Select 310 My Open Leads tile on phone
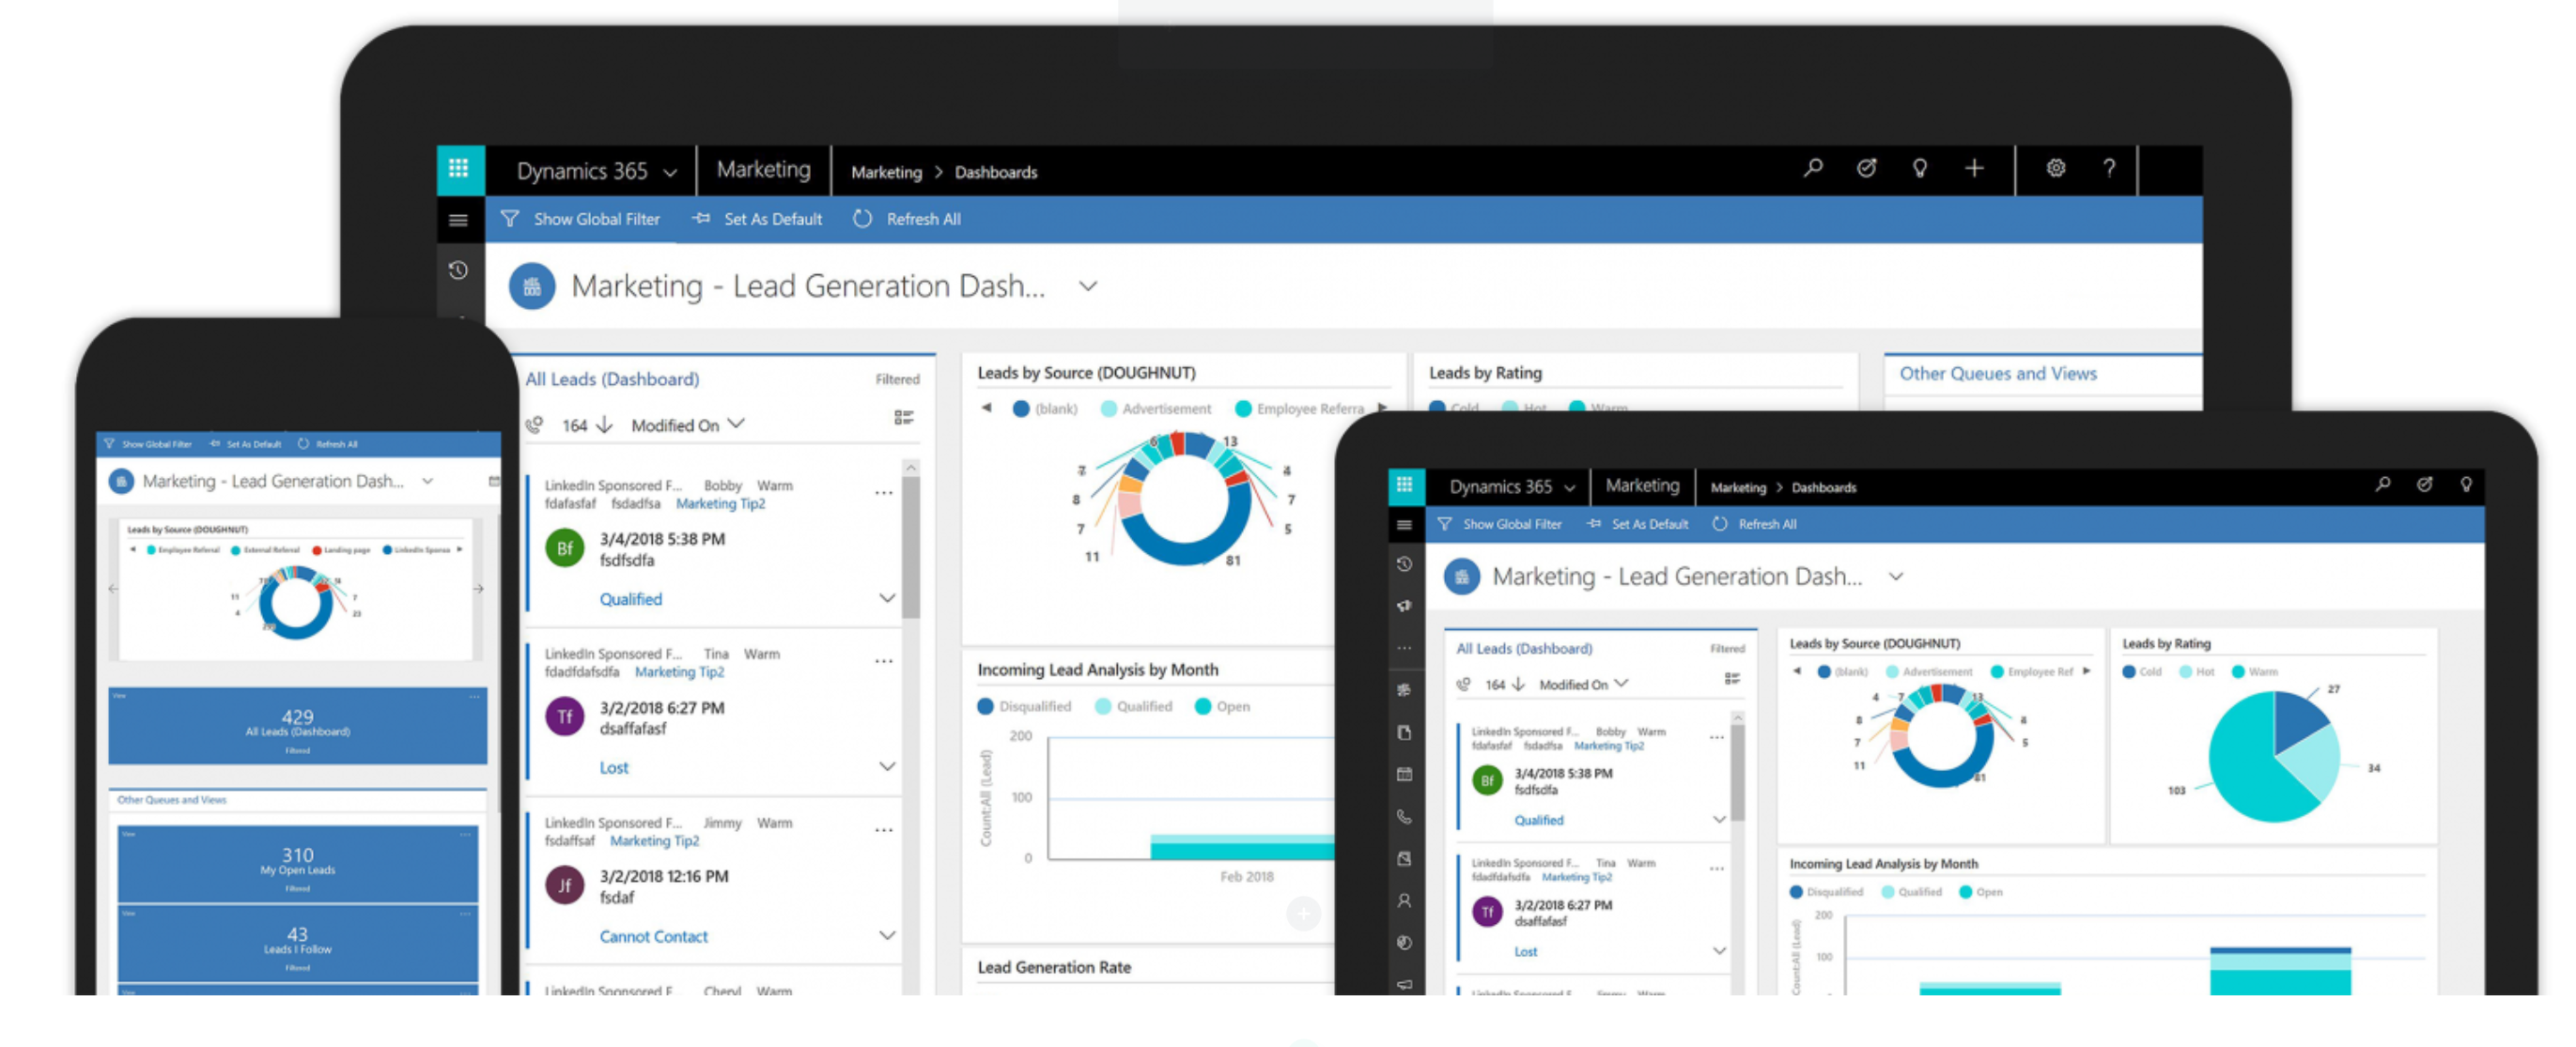 click(x=297, y=862)
